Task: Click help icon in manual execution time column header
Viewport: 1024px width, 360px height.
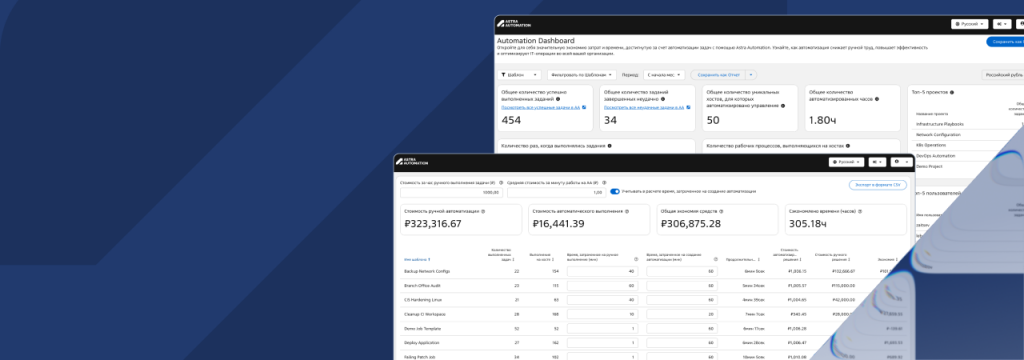Action: click(636, 259)
